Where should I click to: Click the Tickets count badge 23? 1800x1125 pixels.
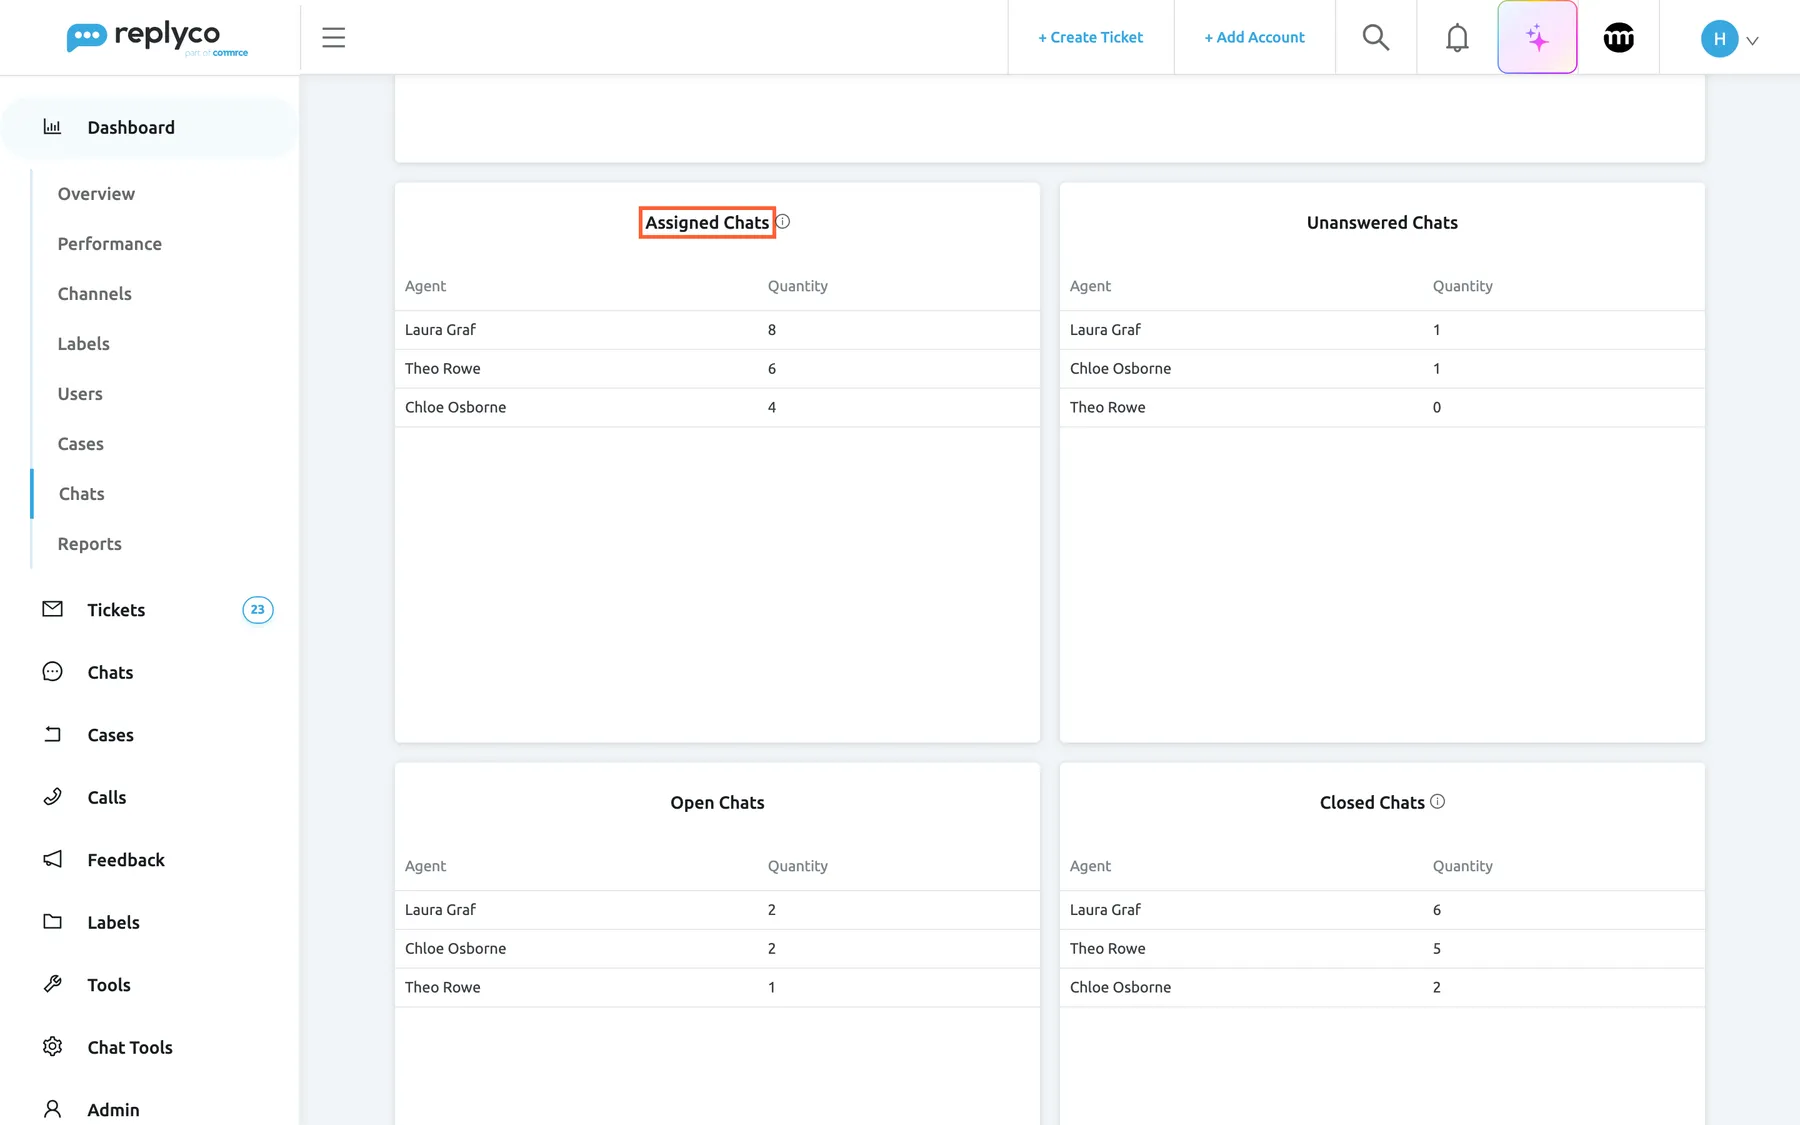tap(257, 610)
